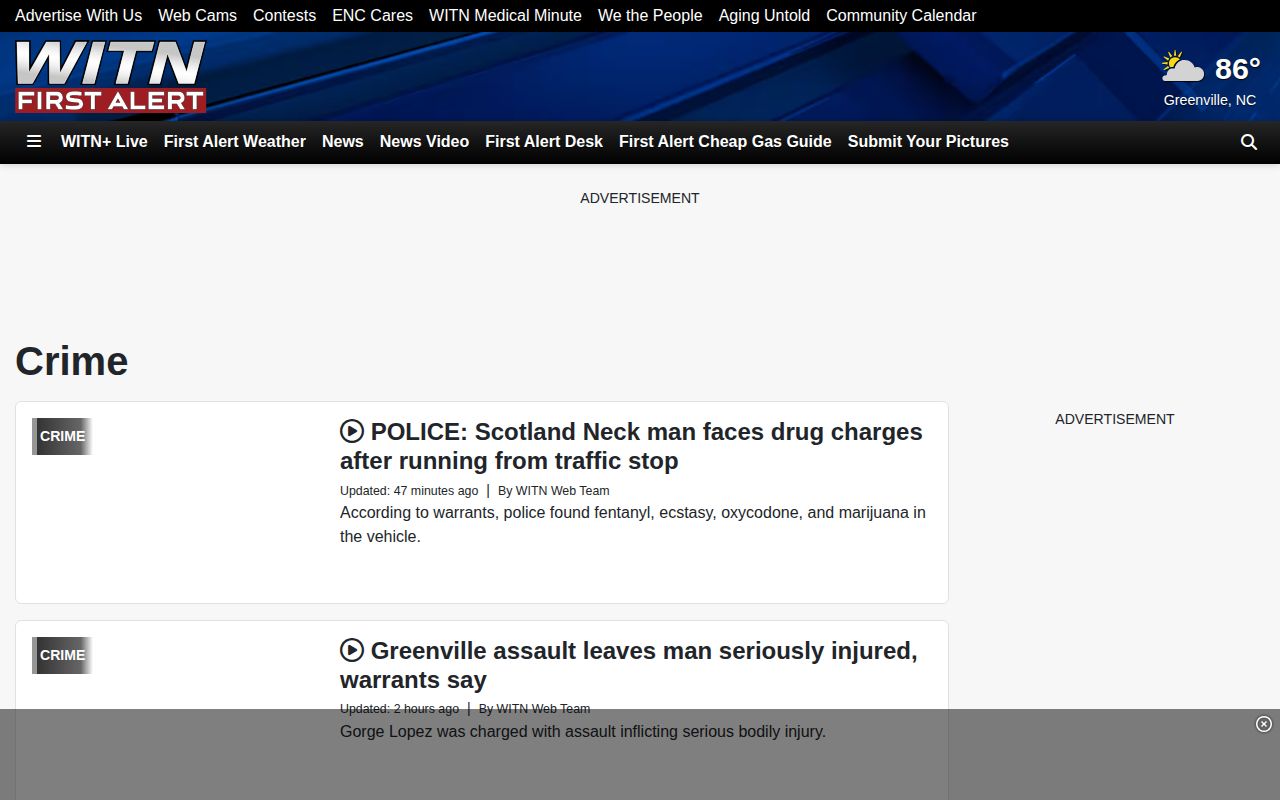The width and height of the screenshot is (1280, 800).
Task: Select News Video menu item
Action: pyautogui.click(x=424, y=142)
